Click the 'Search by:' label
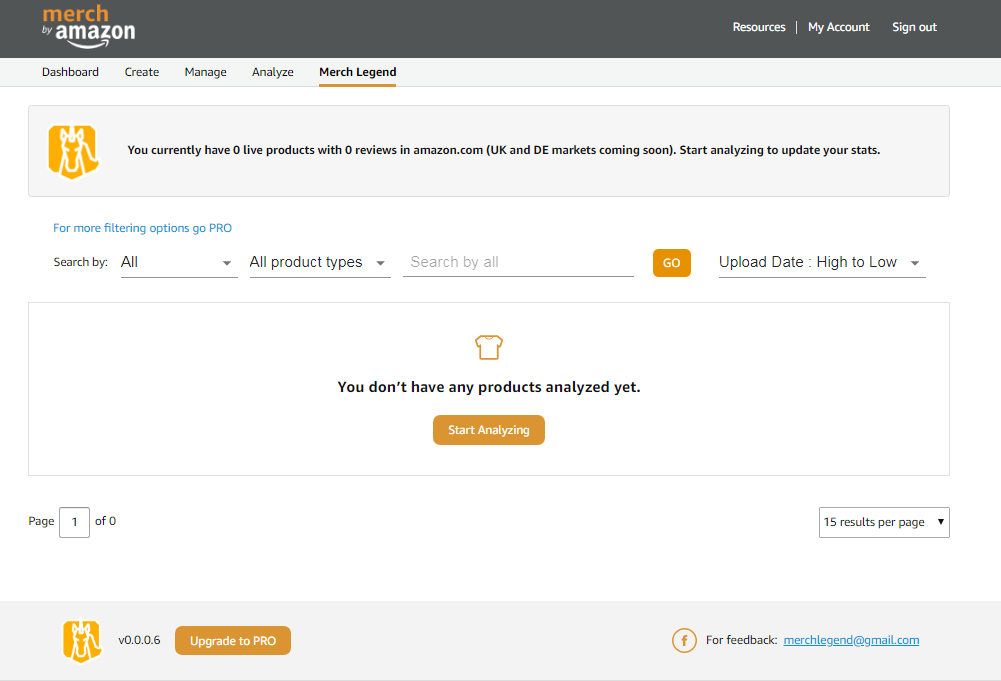 click(80, 262)
